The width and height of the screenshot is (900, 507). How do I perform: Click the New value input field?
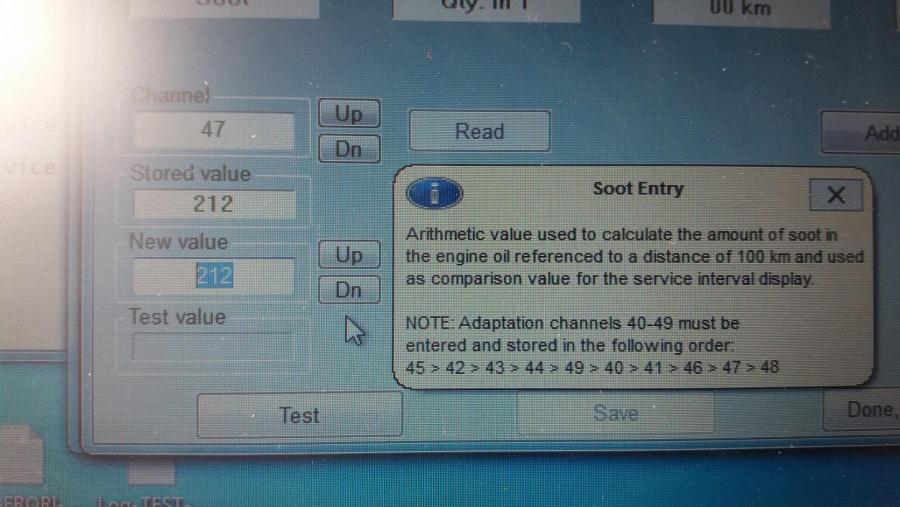[x=213, y=275]
